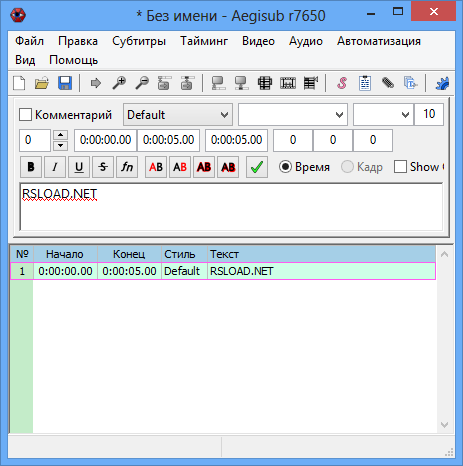Open the Attachments paperclip icon
Screen dimensions: 463x466
tap(388, 83)
